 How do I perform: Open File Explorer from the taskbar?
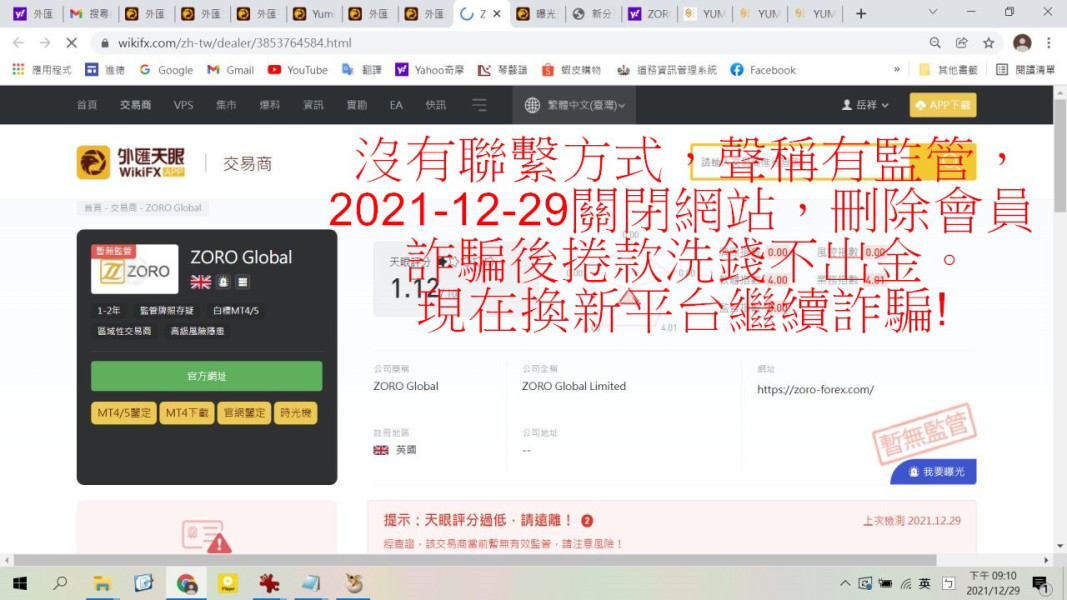102,583
